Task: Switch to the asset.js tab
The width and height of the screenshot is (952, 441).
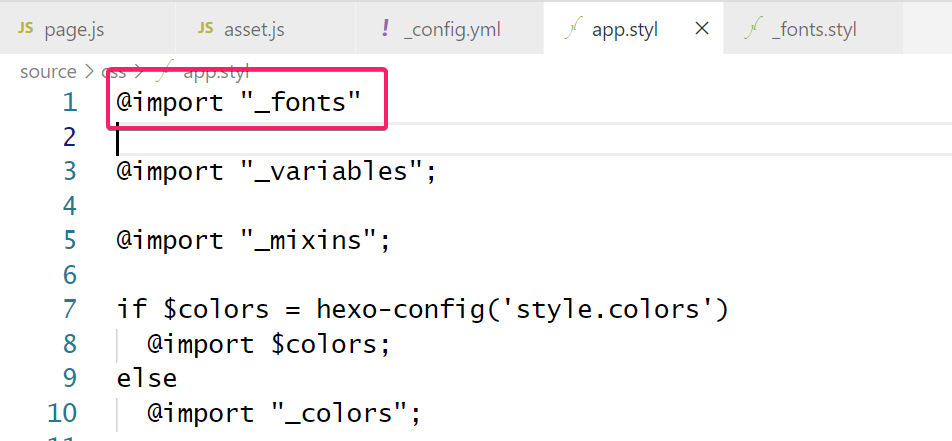Action: (x=253, y=29)
